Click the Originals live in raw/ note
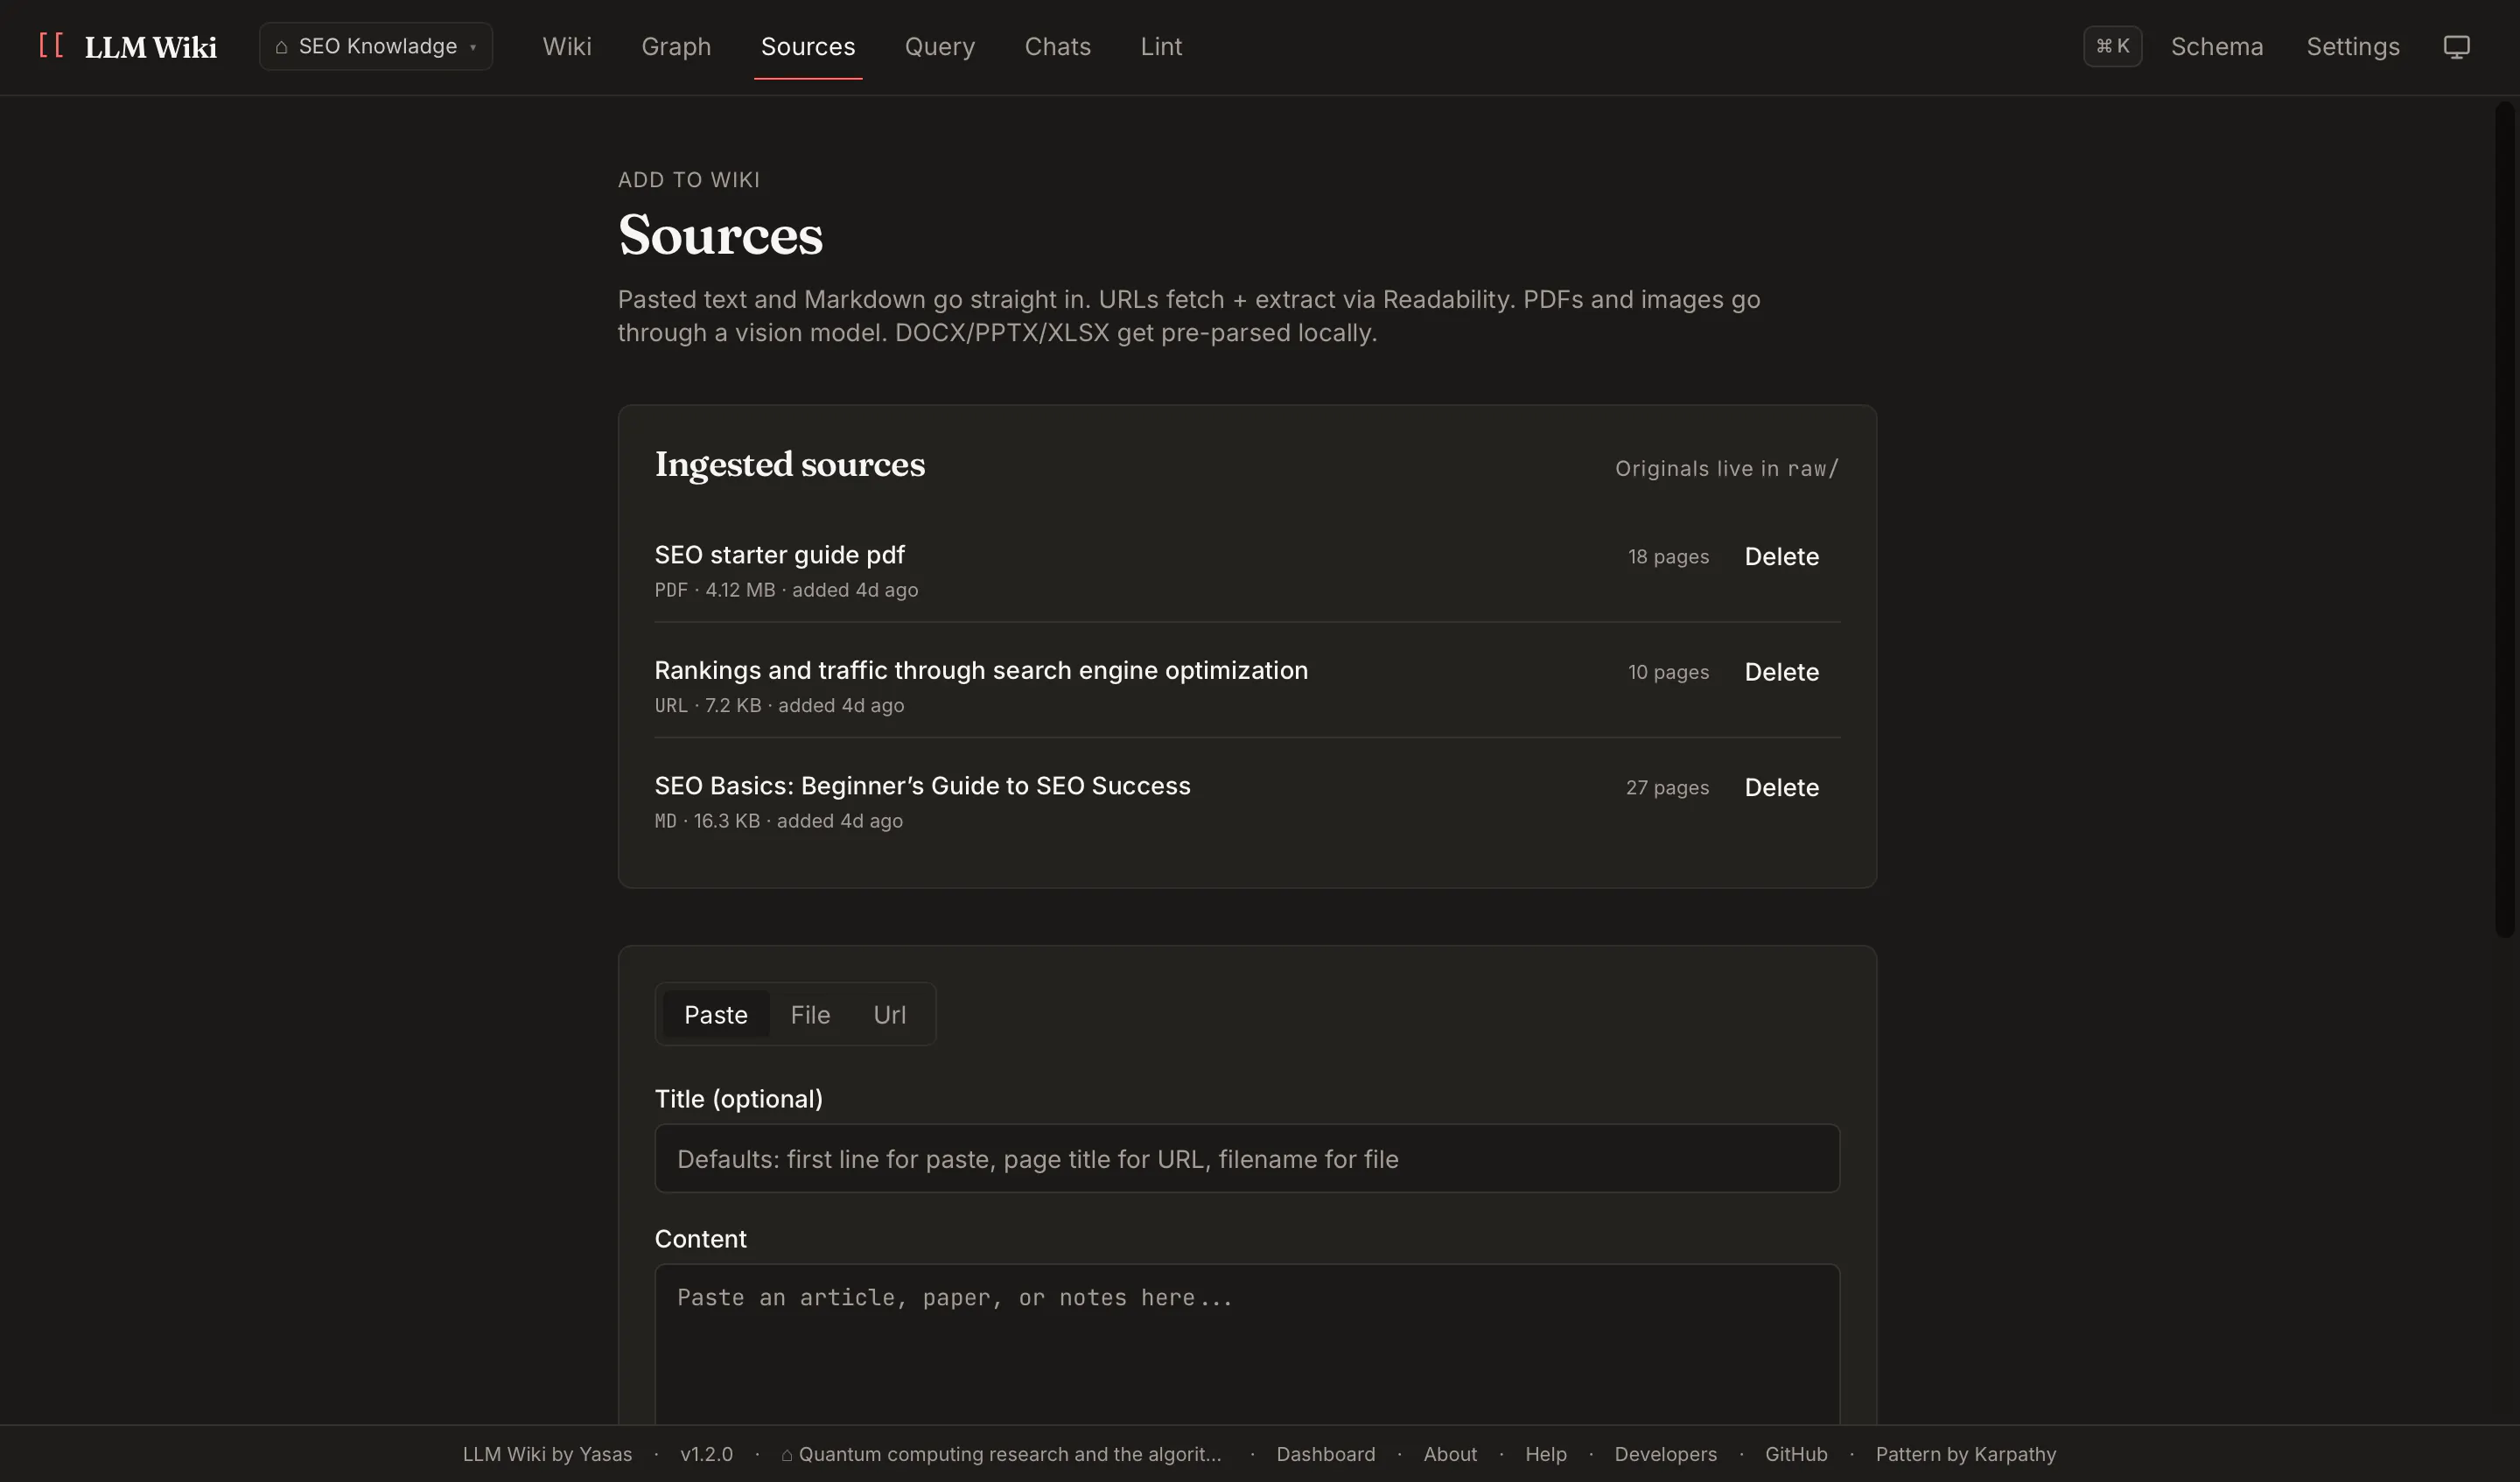 (1726, 468)
